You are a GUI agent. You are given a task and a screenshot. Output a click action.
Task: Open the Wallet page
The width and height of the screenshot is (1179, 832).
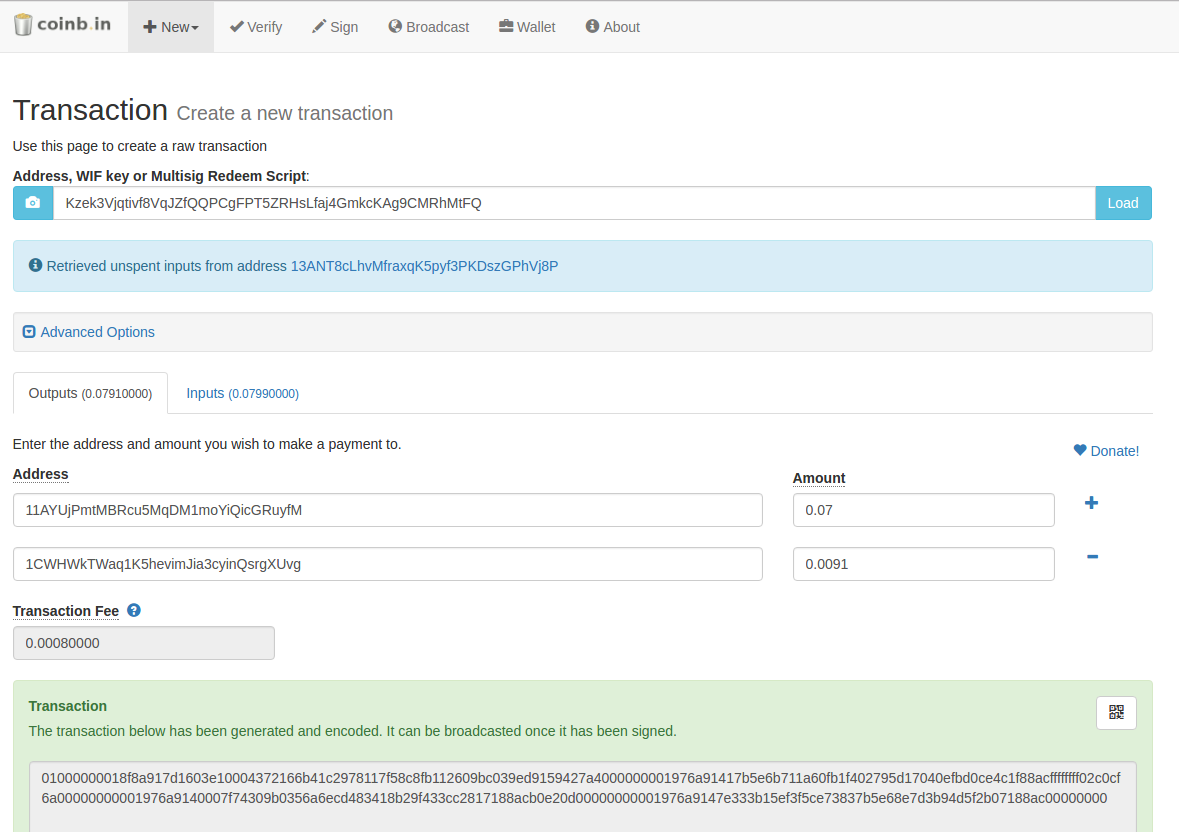tap(527, 27)
